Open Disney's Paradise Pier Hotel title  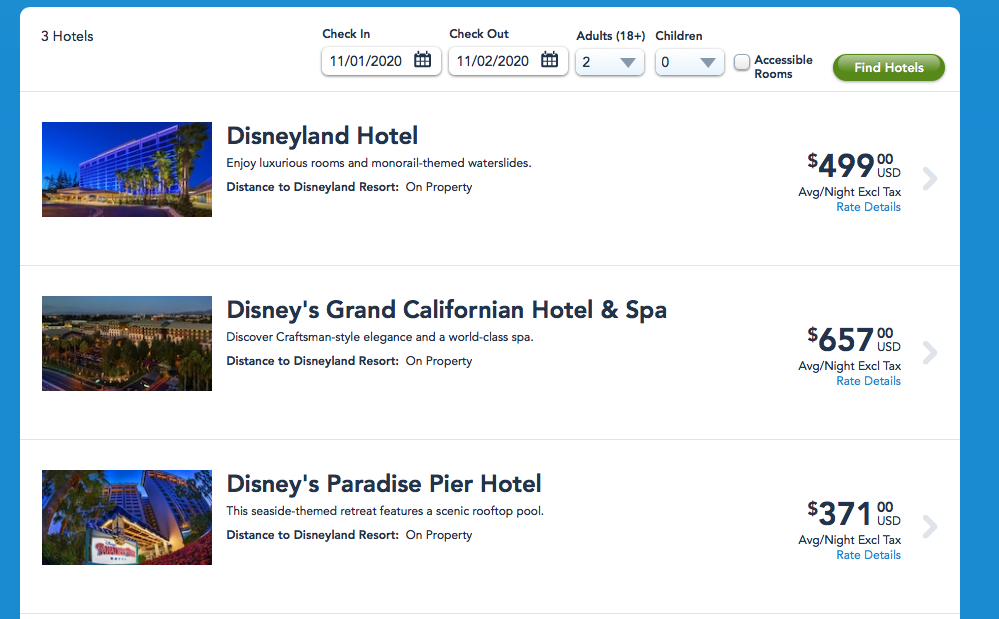384,484
